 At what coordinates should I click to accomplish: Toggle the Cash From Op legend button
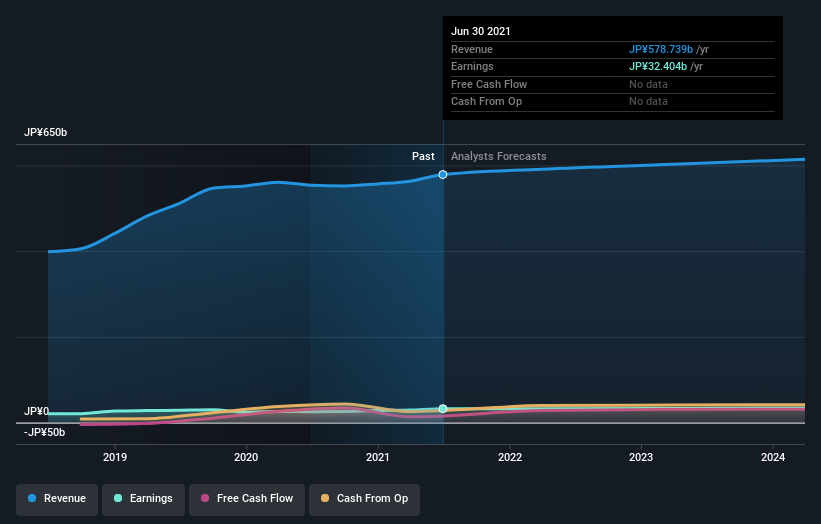[364, 499]
